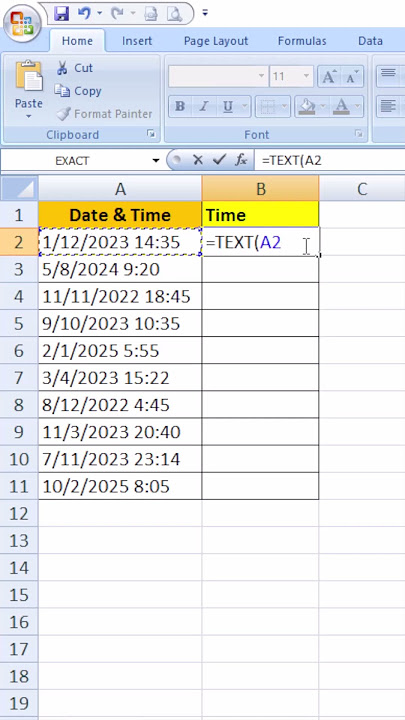The height and width of the screenshot is (720, 405).
Task: Click the Format Painter button
Action: [x=104, y=114]
